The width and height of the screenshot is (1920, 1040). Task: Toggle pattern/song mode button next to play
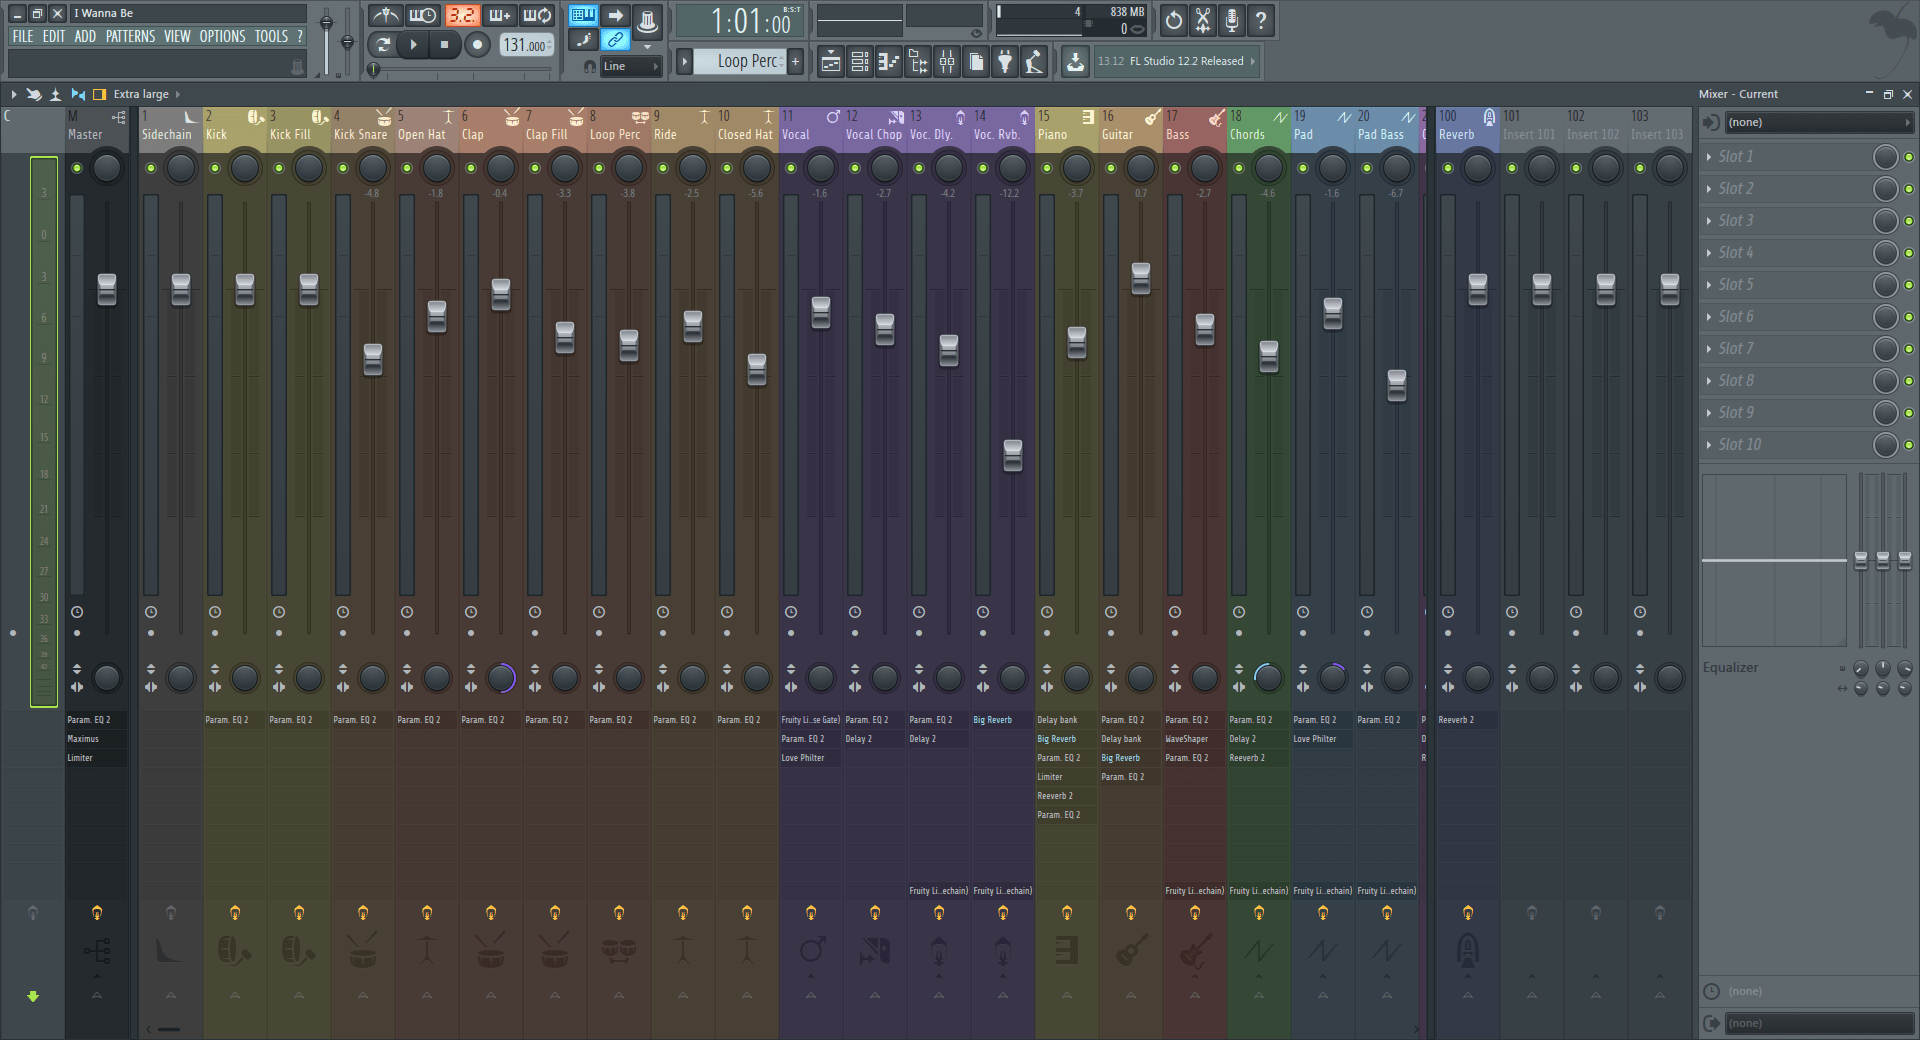tap(382, 44)
